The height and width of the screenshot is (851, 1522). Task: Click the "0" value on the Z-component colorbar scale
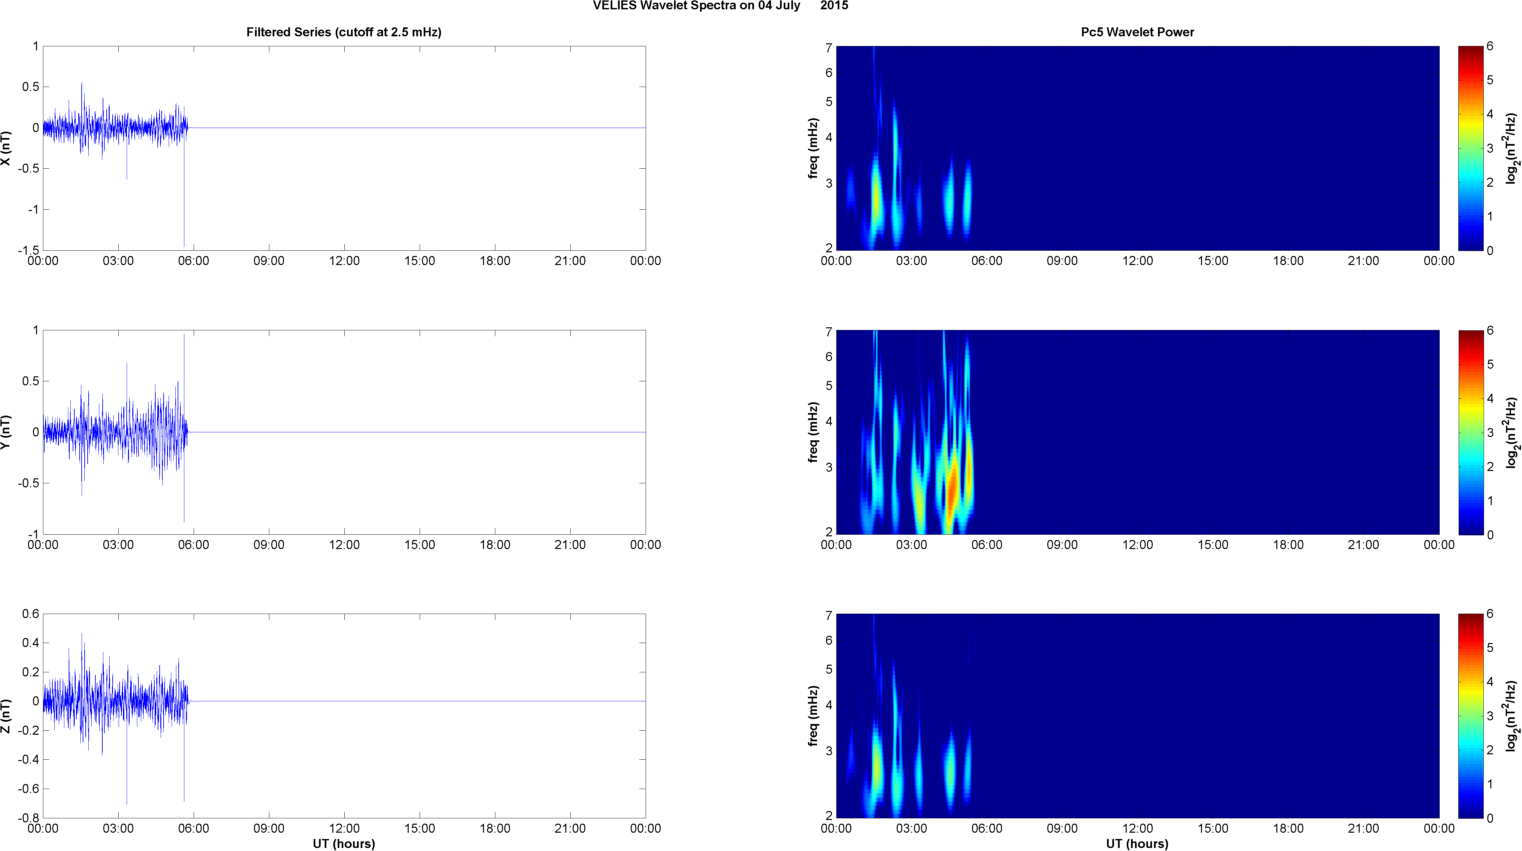(x=1490, y=818)
